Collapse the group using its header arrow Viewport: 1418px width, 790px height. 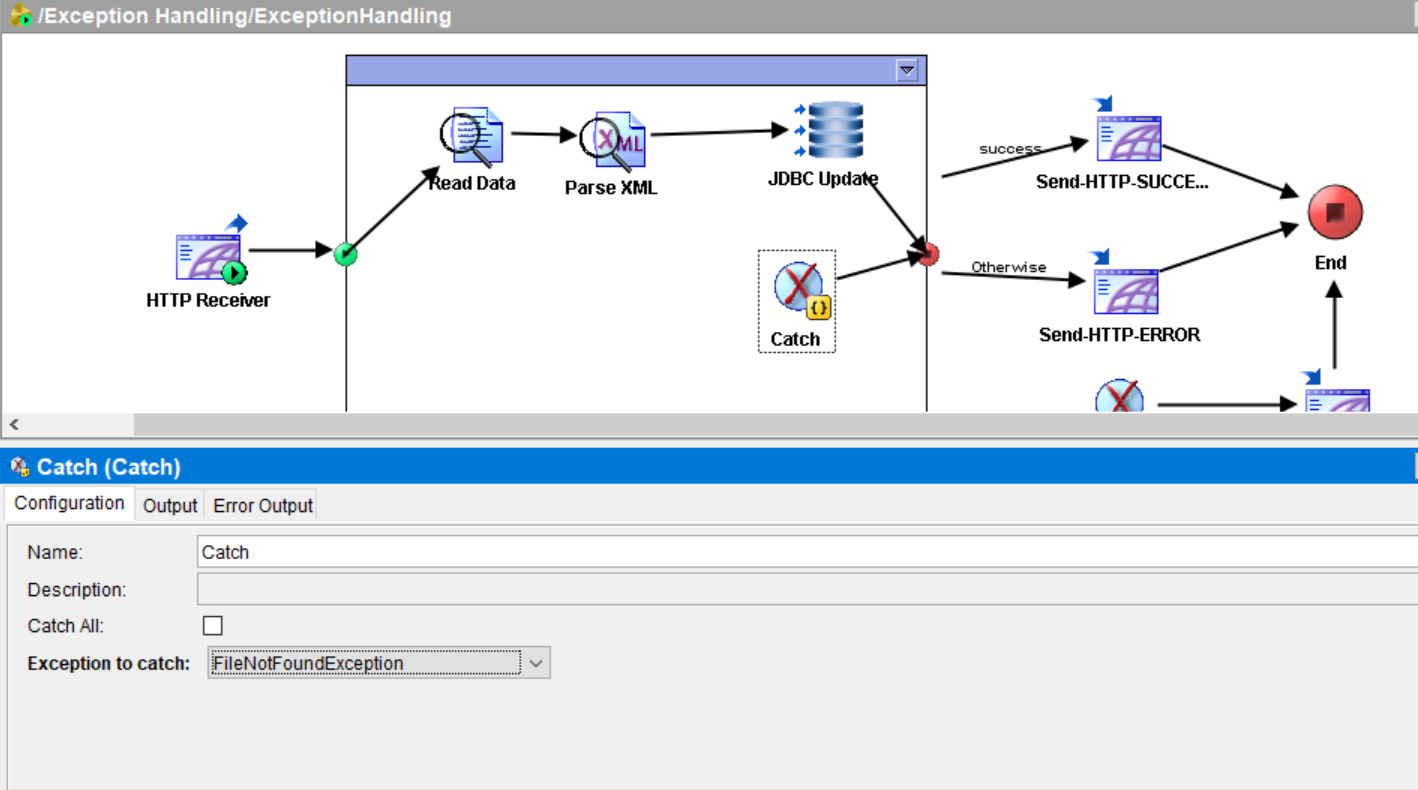908,70
